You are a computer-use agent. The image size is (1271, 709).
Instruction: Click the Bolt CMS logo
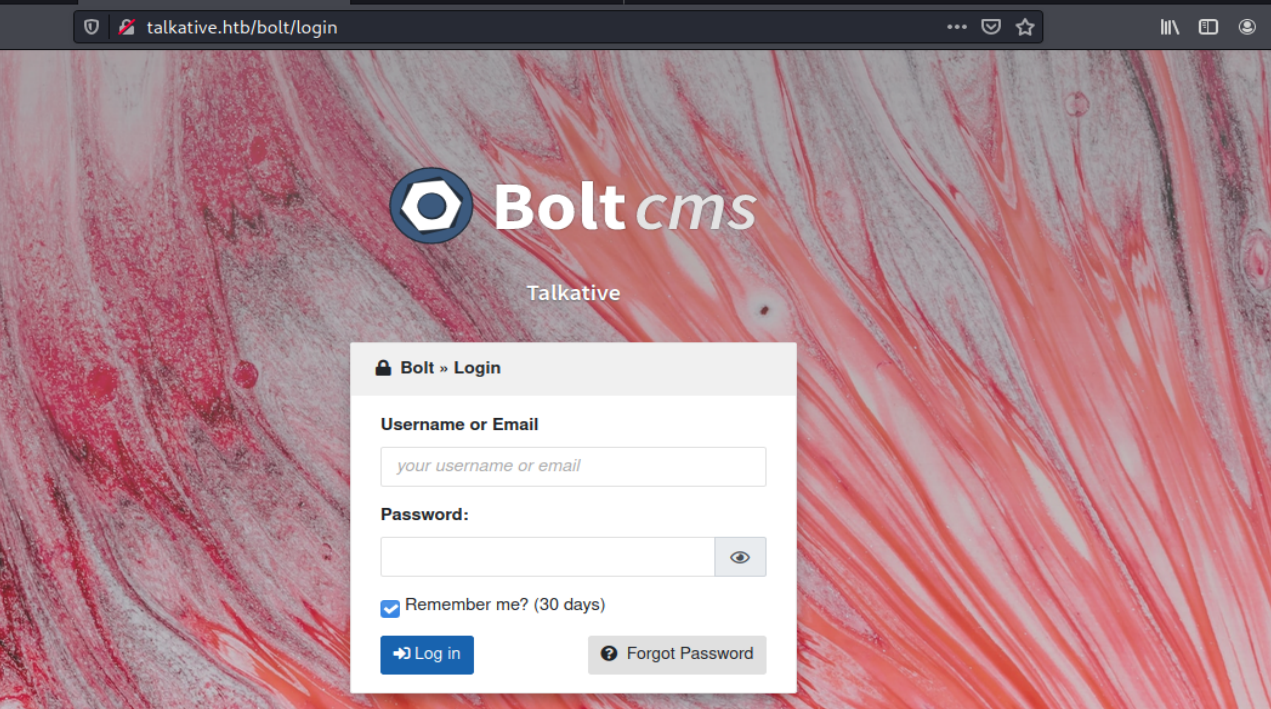click(x=573, y=206)
